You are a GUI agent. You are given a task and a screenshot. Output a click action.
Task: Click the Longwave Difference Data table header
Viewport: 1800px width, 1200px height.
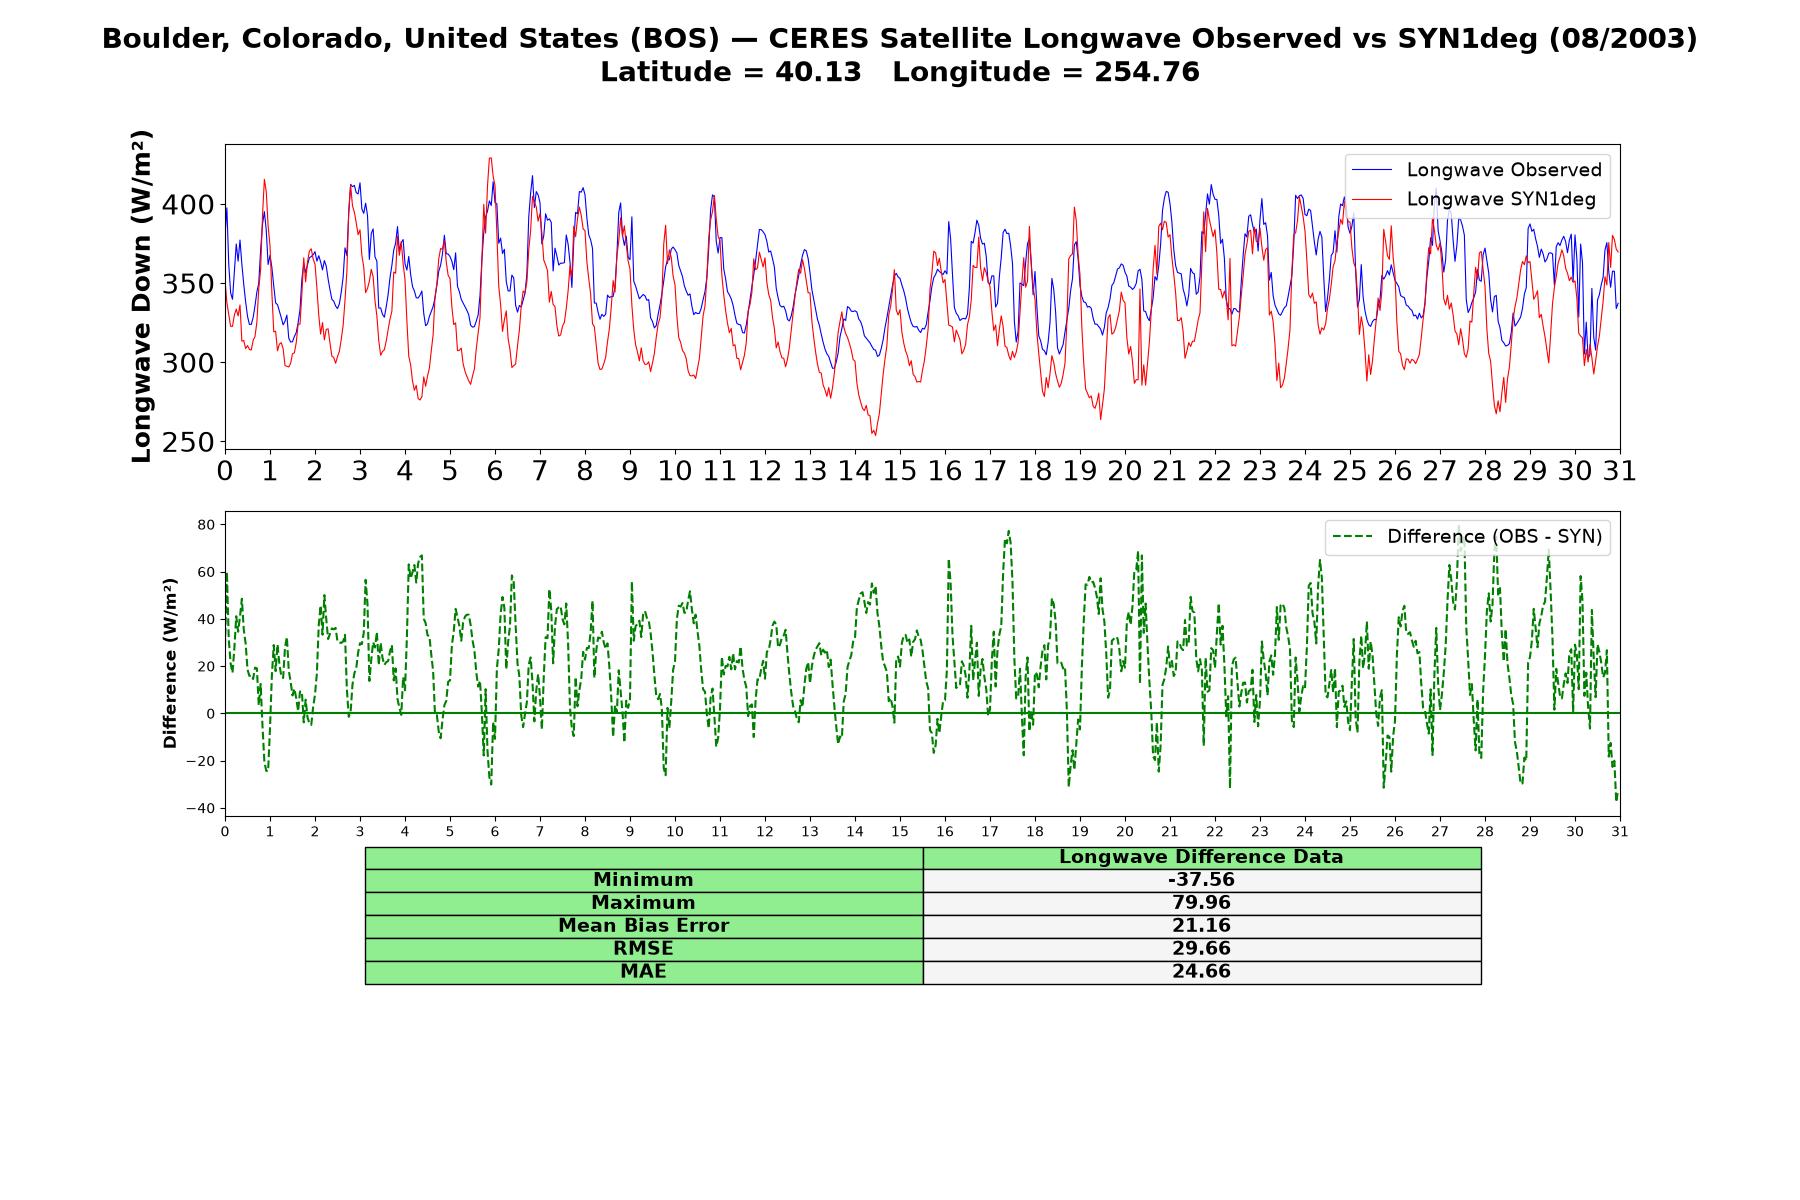1202,857
